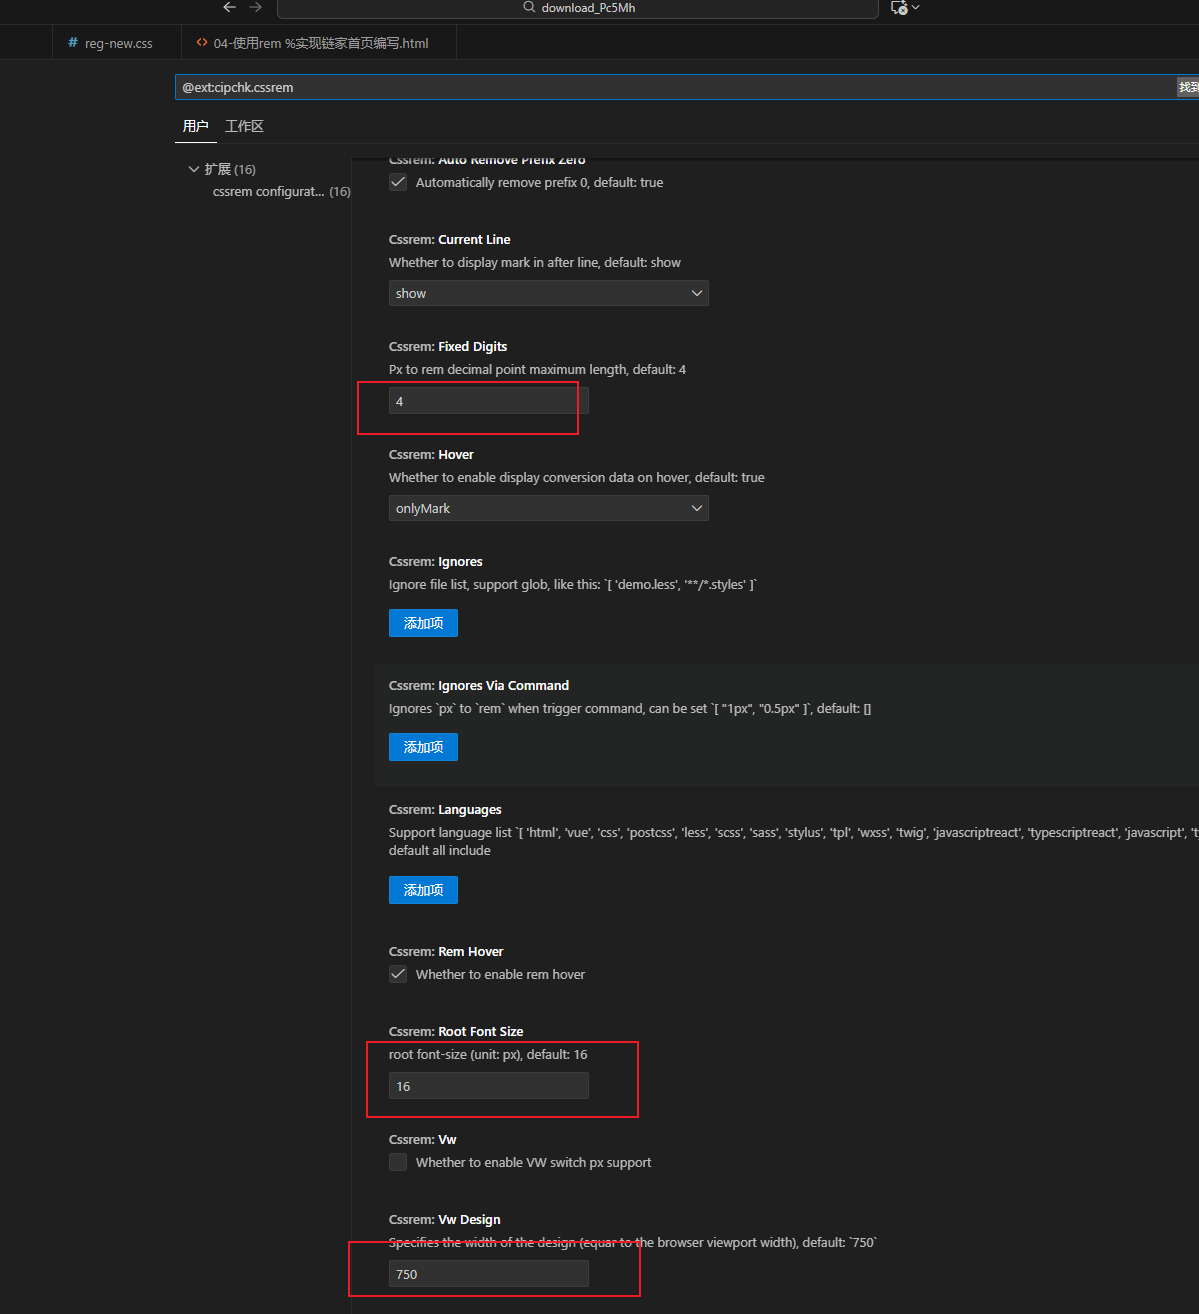
Task: Click the Root Font Size input showing 16
Action: 488,1085
